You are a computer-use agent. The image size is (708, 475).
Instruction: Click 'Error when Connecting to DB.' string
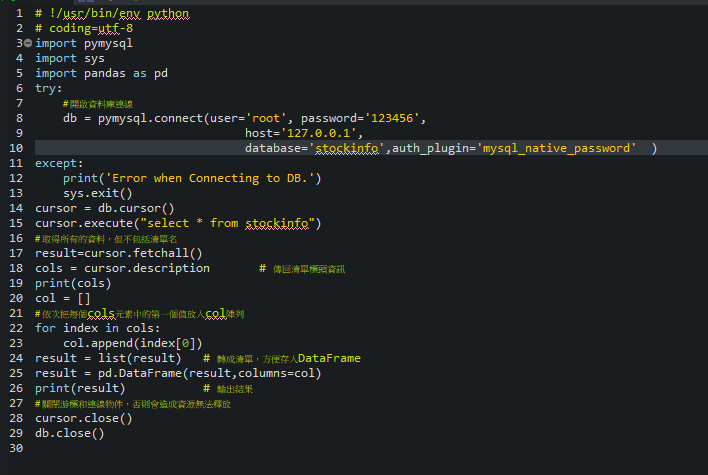tap(210, 178)
